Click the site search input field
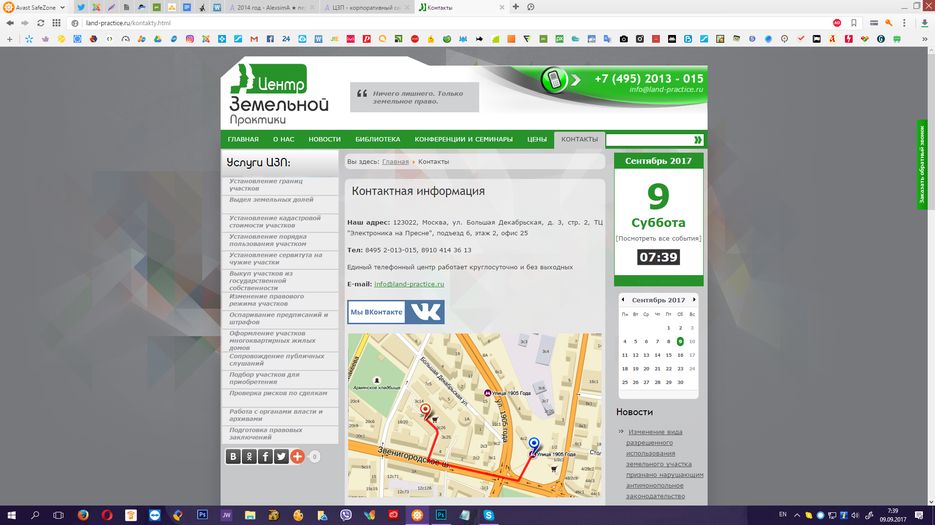This screenshot has height=525, width=935. click(x=649, y=140)
